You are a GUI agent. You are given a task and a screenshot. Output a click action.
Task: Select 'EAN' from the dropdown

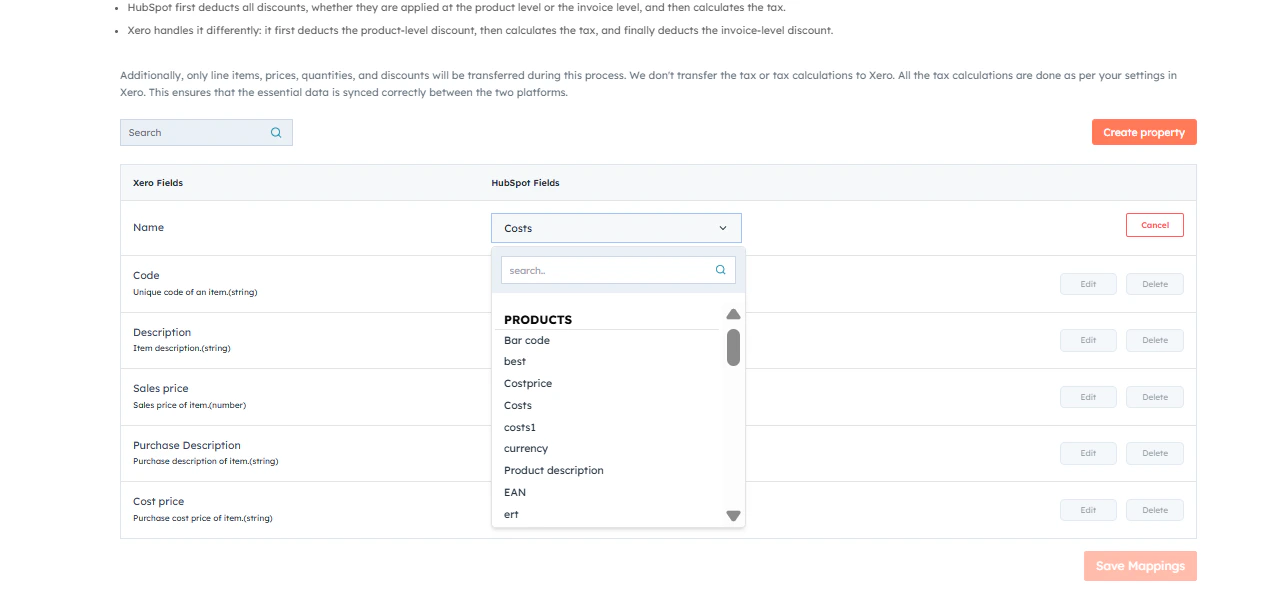coord(515,492)
